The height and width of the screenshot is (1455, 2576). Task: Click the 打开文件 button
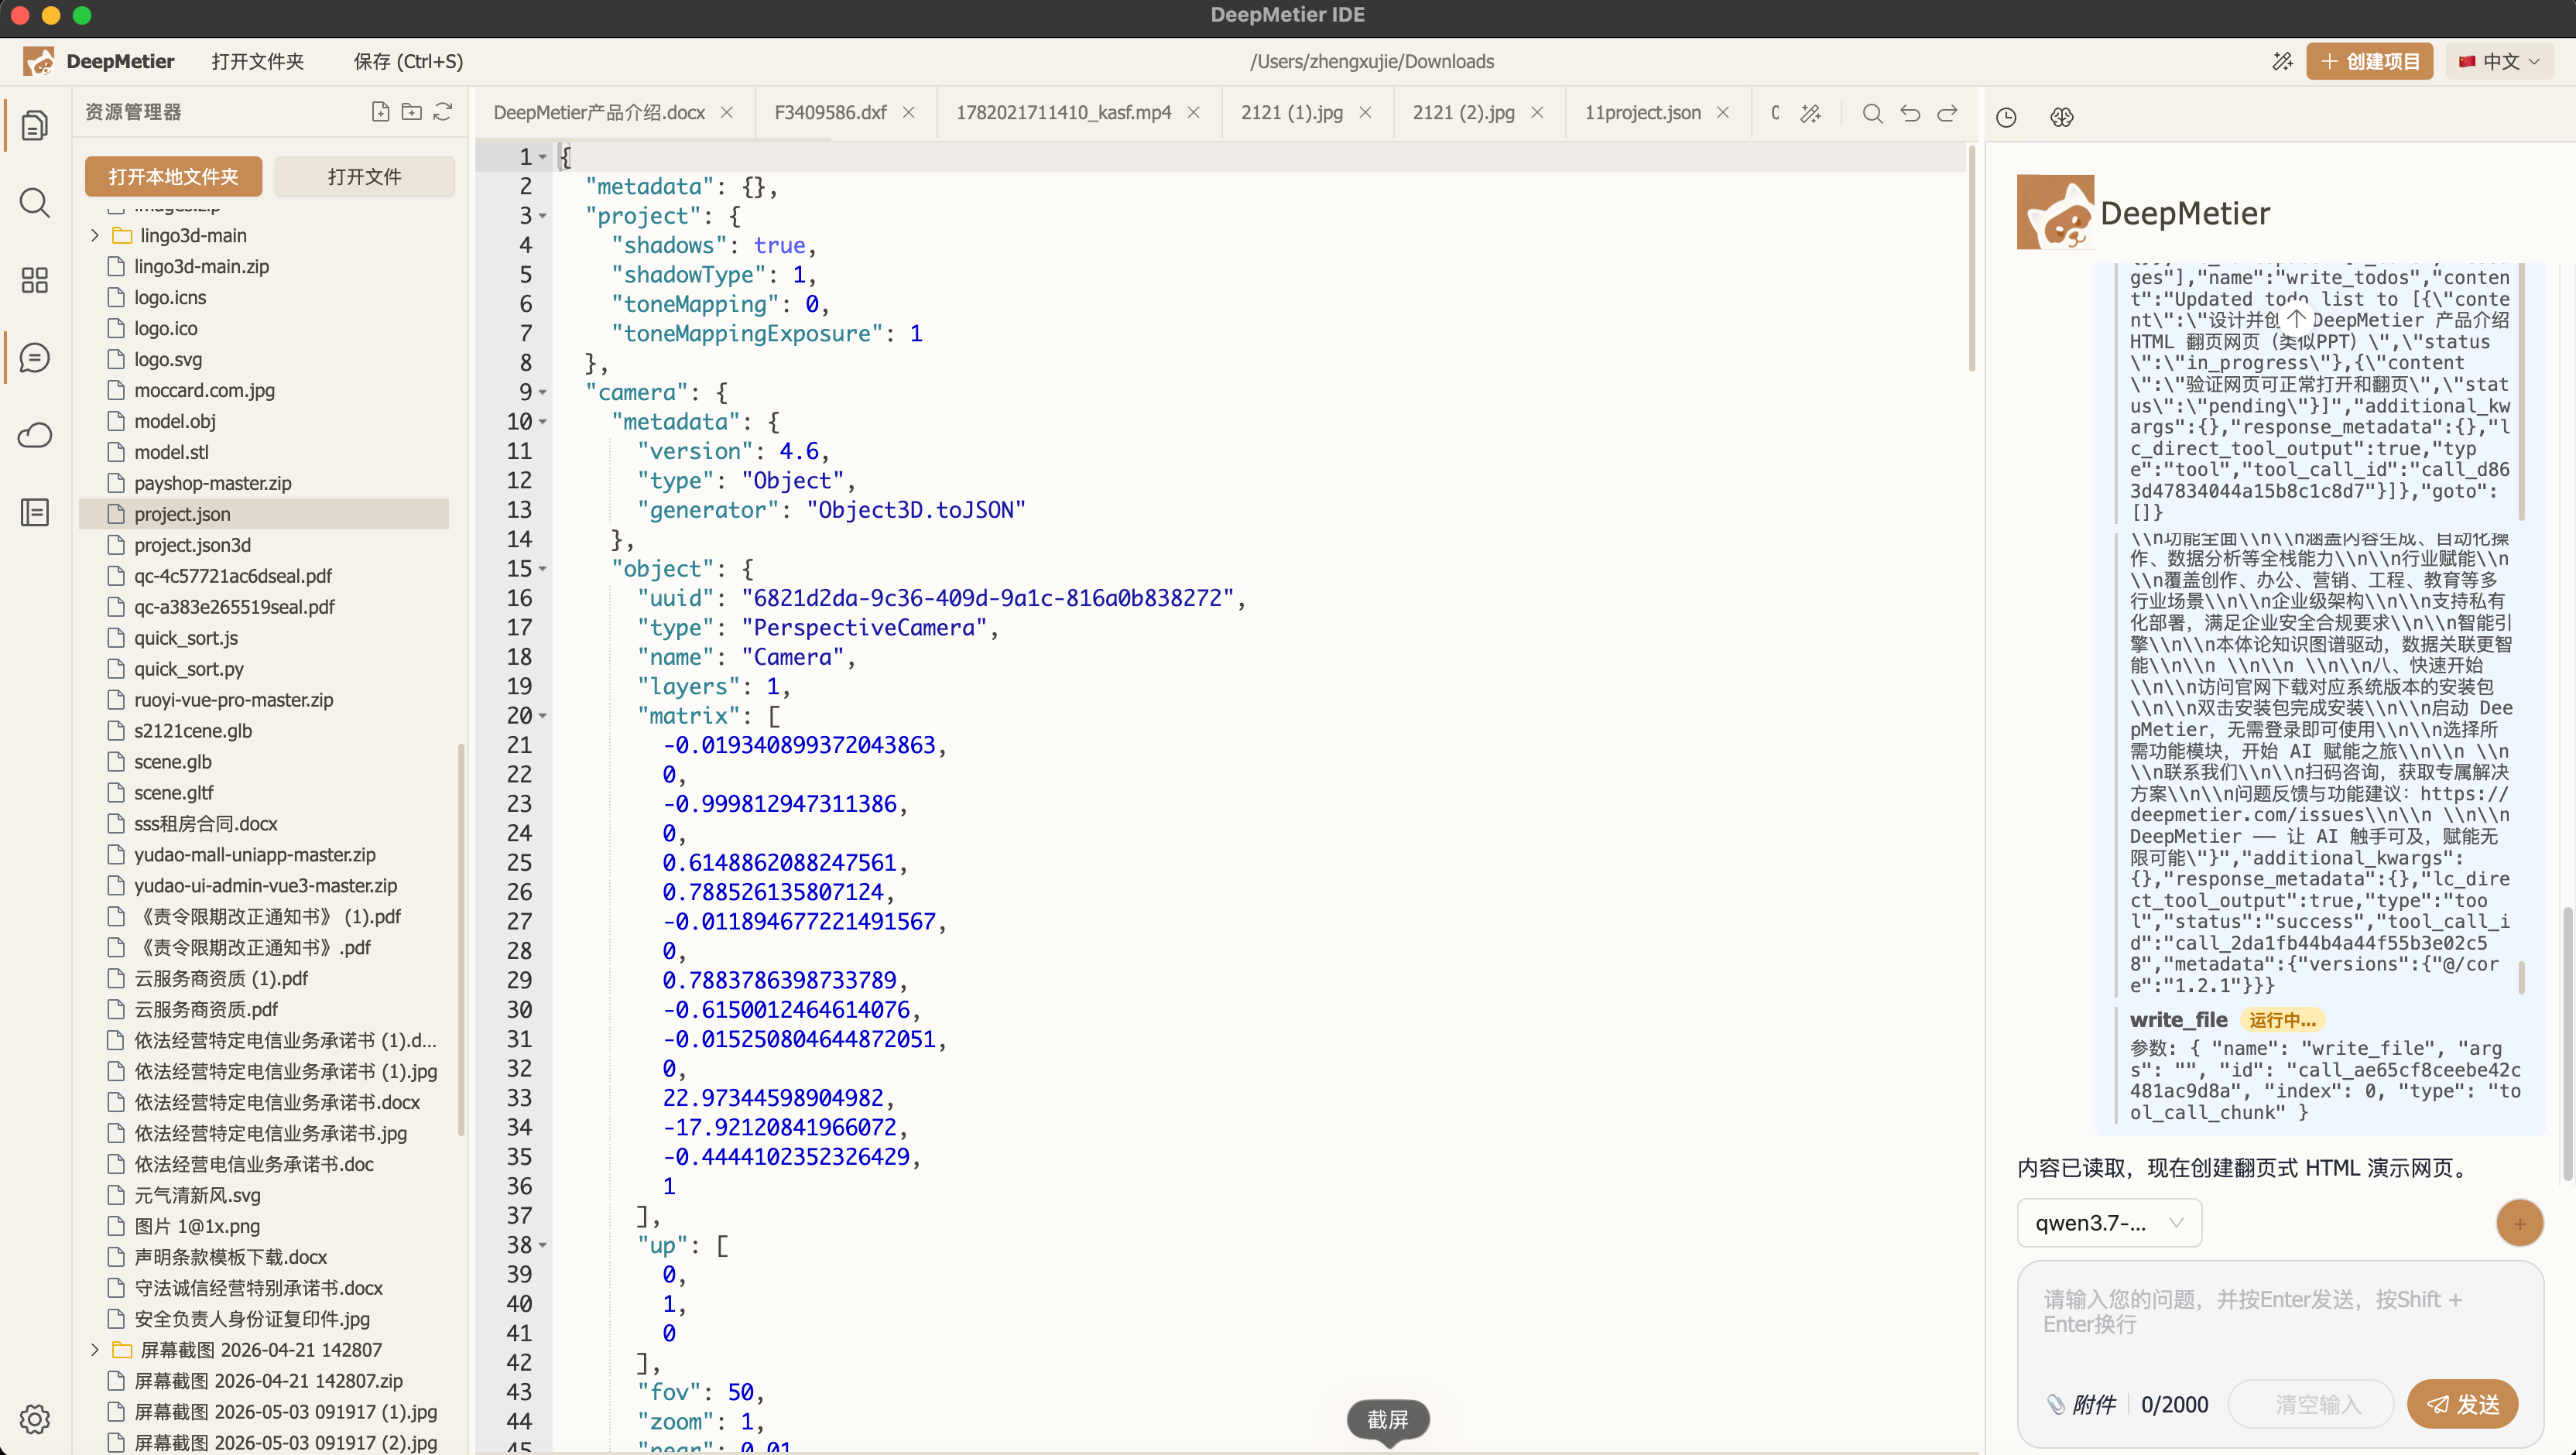[364, 176]
